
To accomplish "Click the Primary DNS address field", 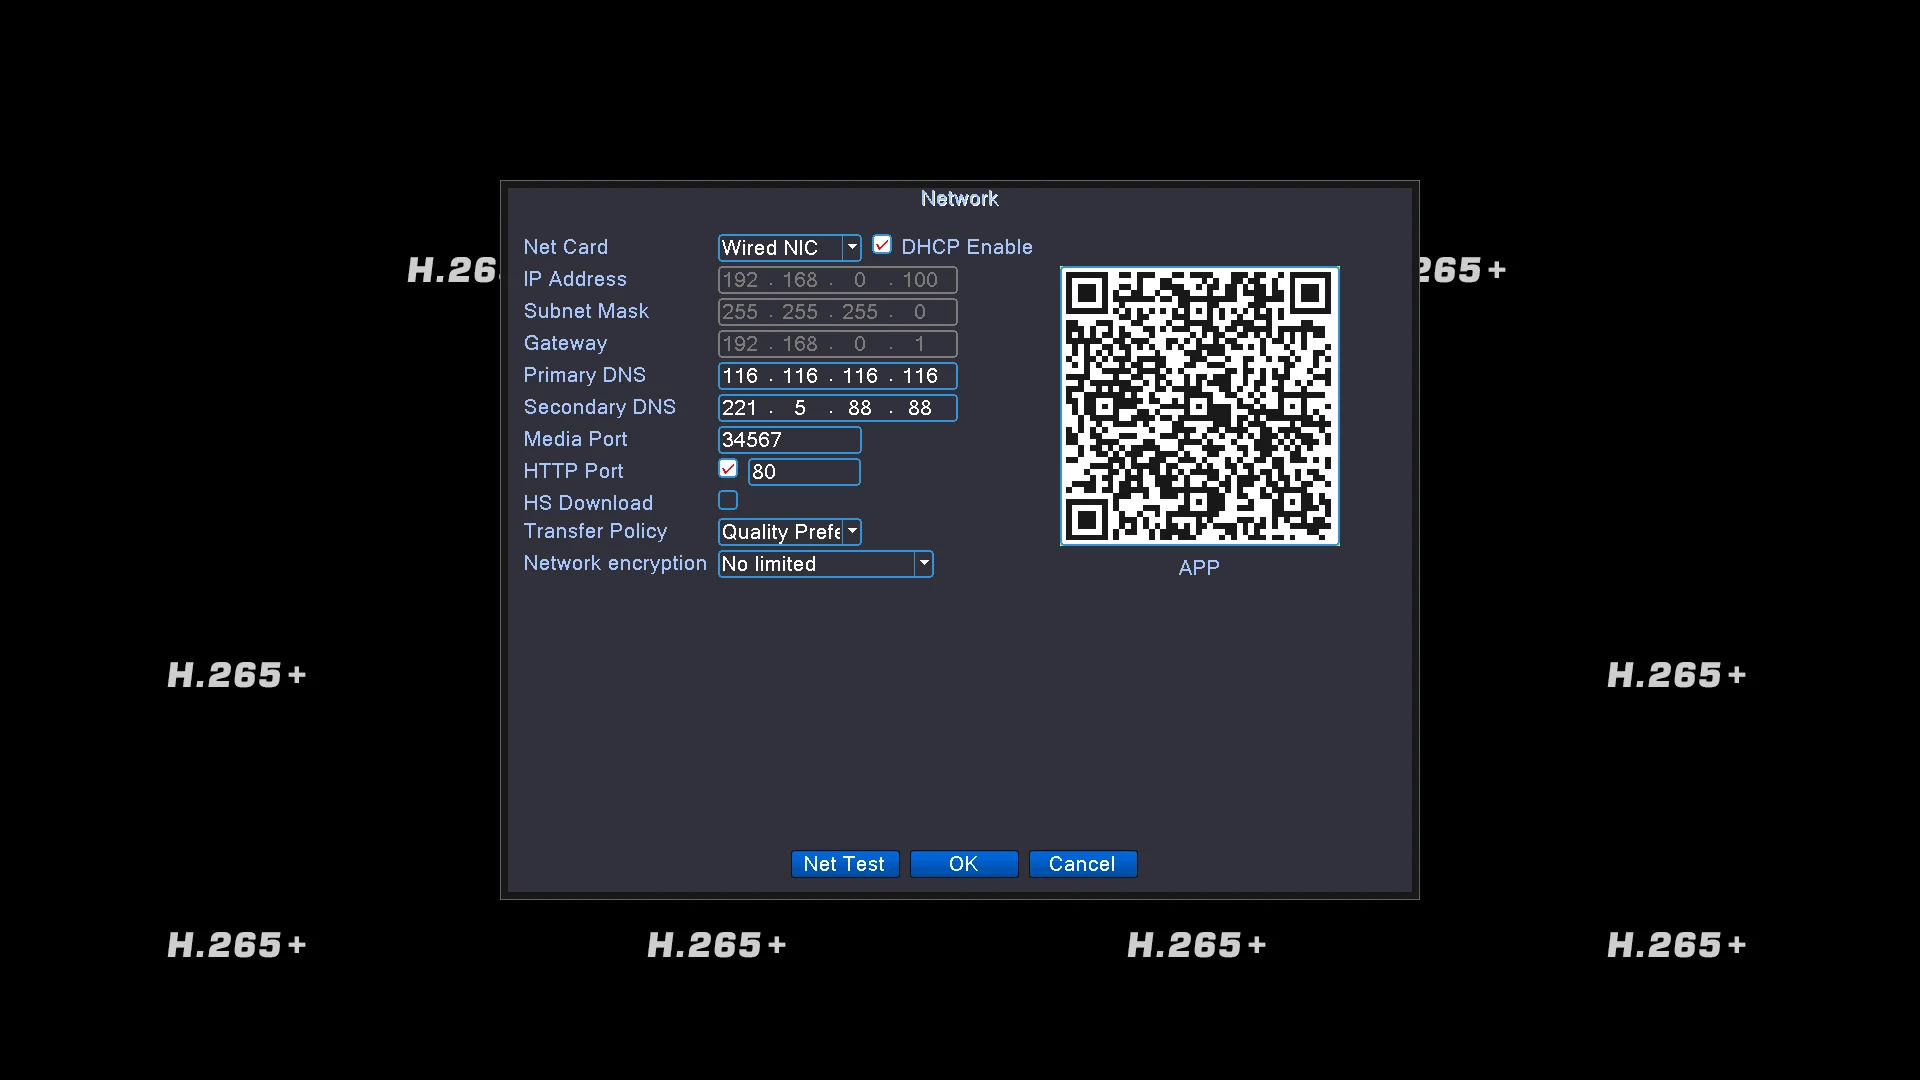I will [x=837, y=376].
